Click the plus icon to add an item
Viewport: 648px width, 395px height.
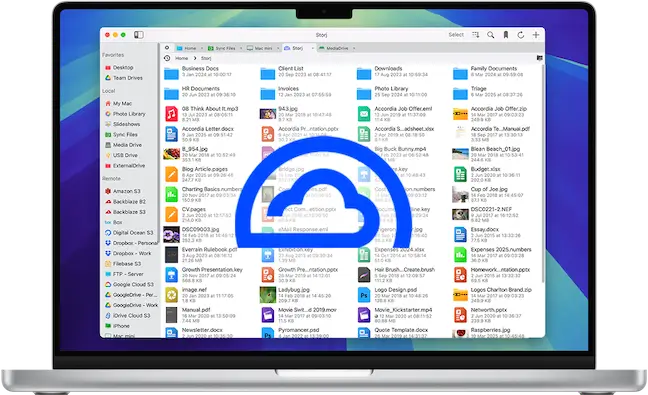[x=536, y=35]
